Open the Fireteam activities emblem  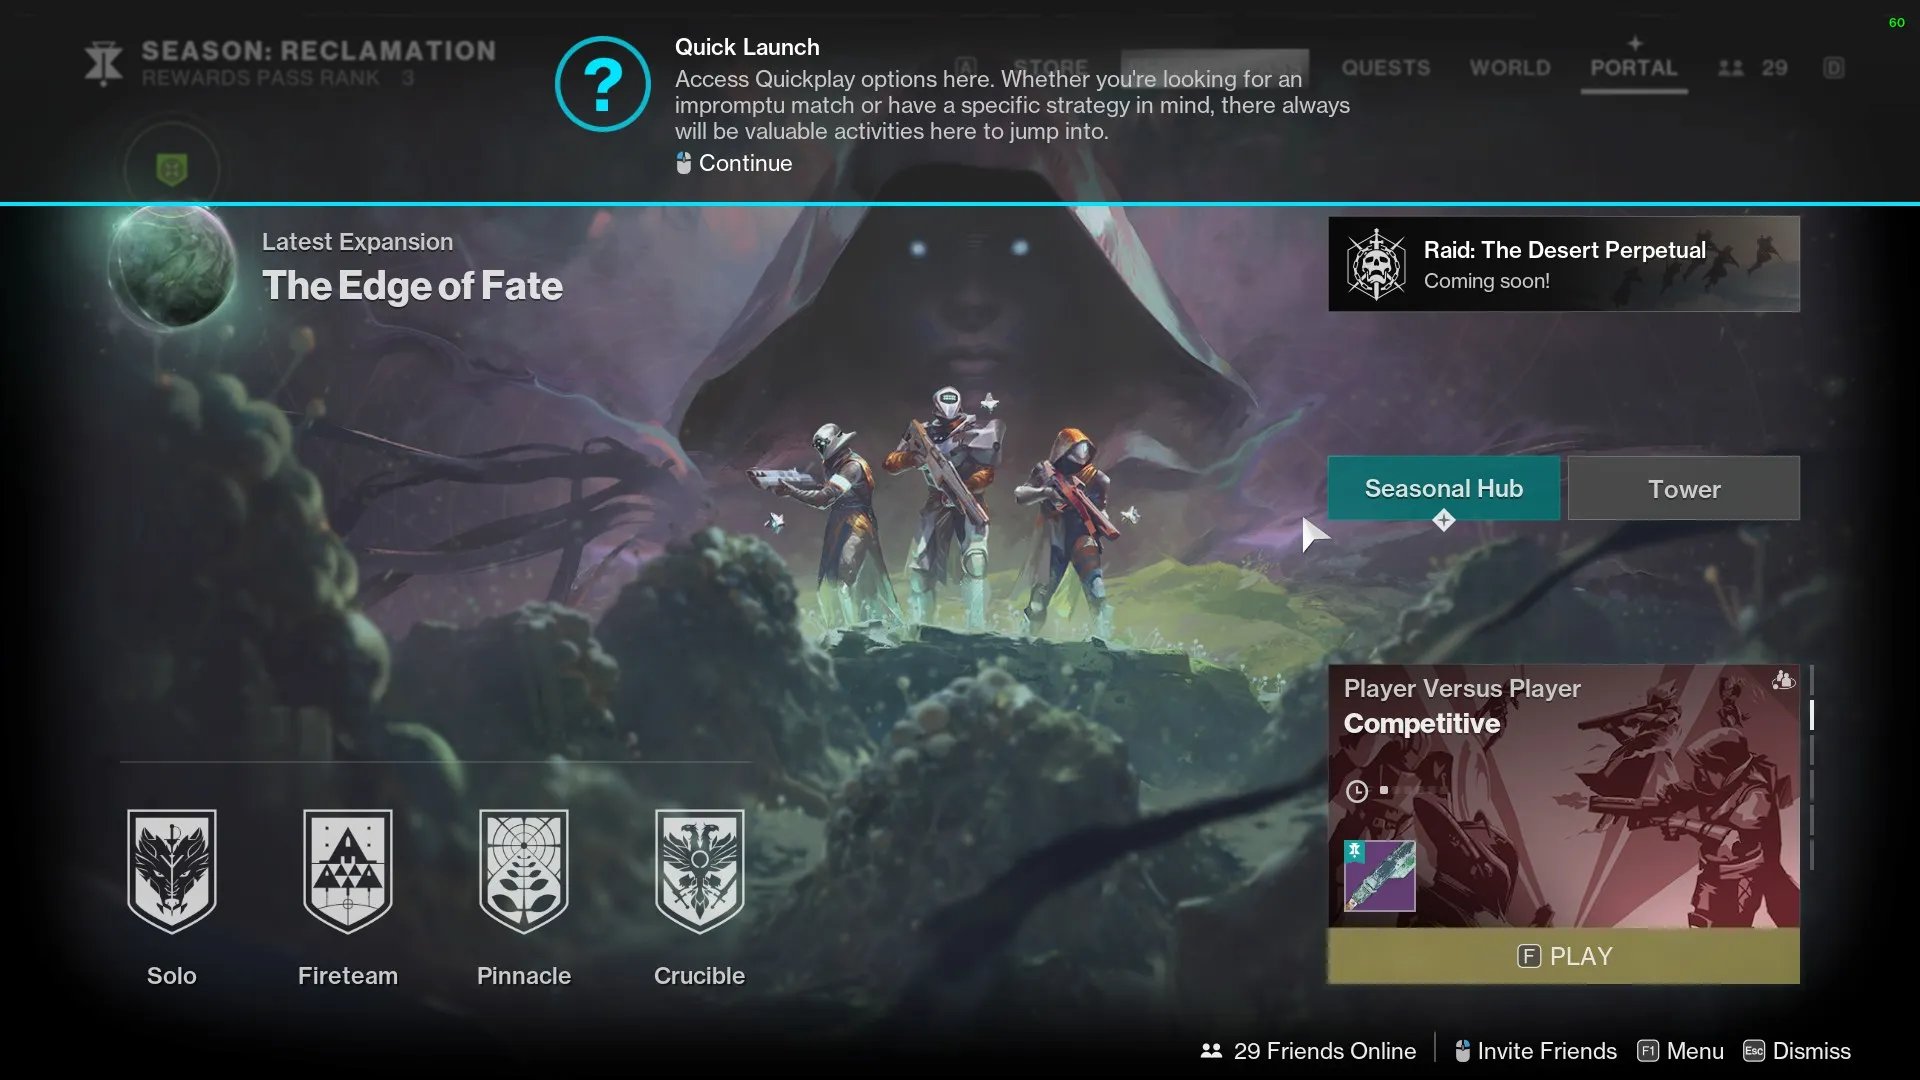348,870
